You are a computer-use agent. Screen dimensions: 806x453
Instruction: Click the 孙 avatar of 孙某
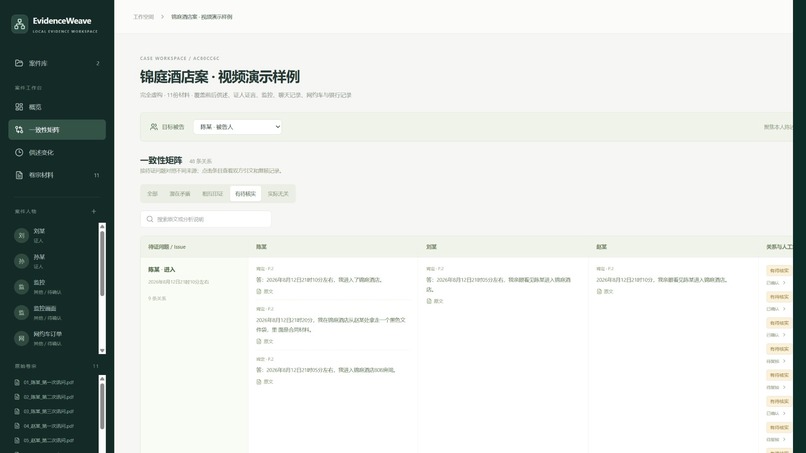[x=21, y=261]
